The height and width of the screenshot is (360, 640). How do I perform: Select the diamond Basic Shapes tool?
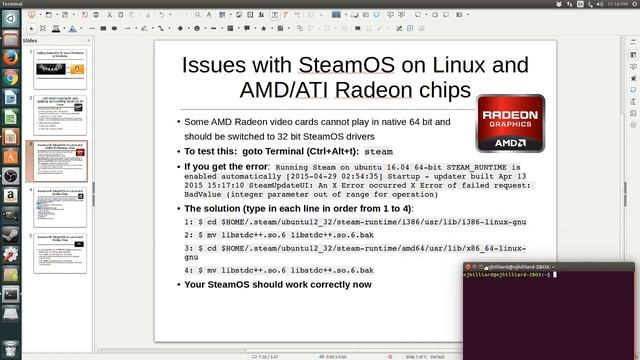pyautogui.click(x=180, y=28)
